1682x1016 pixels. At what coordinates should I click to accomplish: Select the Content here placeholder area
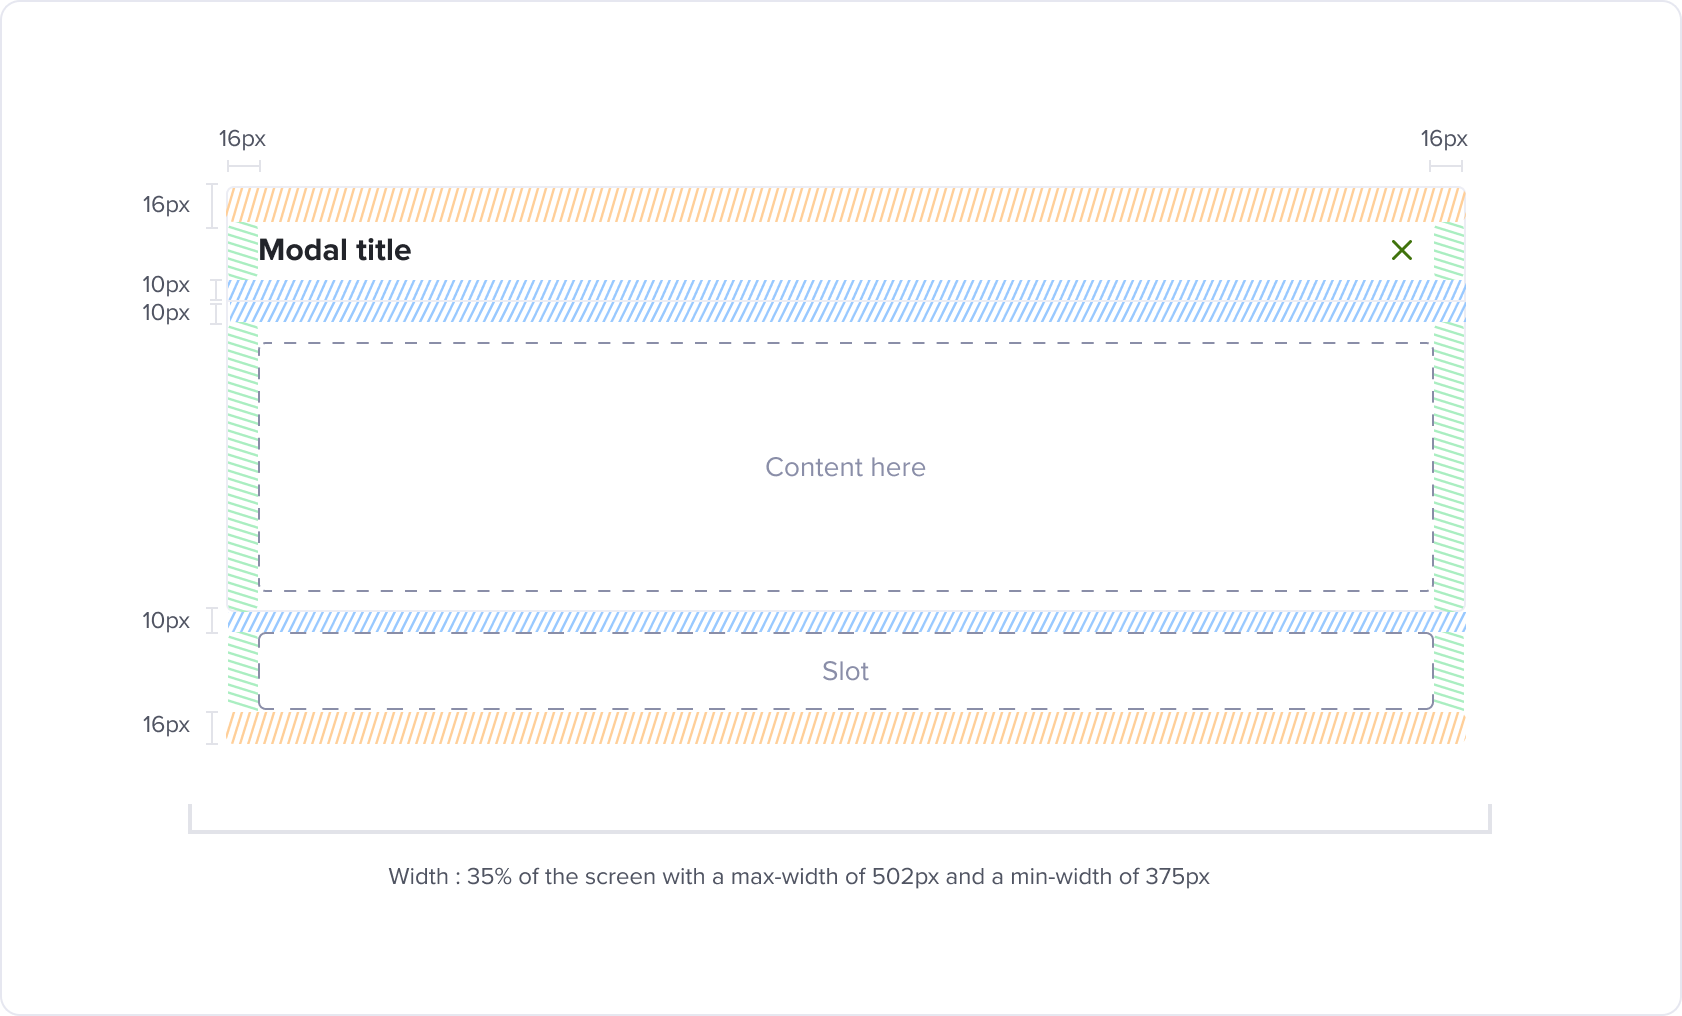pos(846,467)
